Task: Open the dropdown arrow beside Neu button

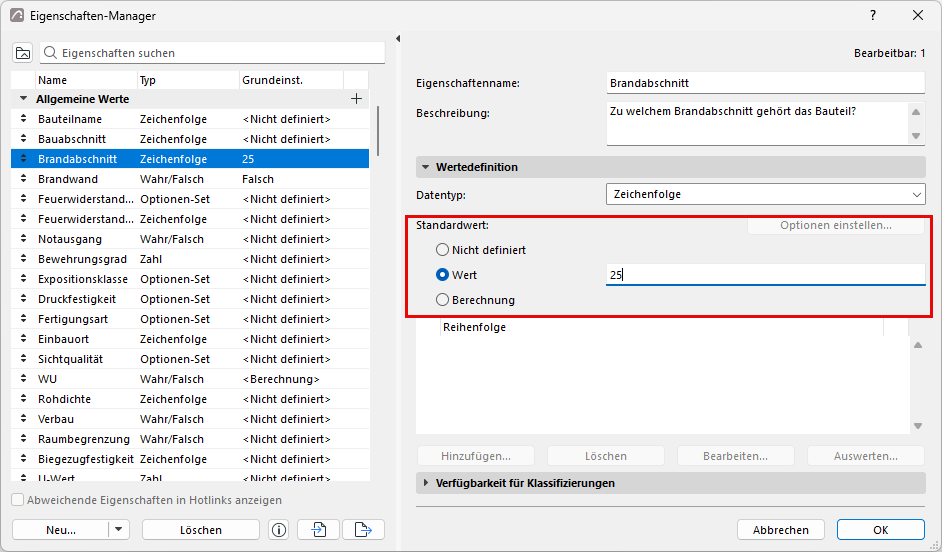Action: coord(118,530)
